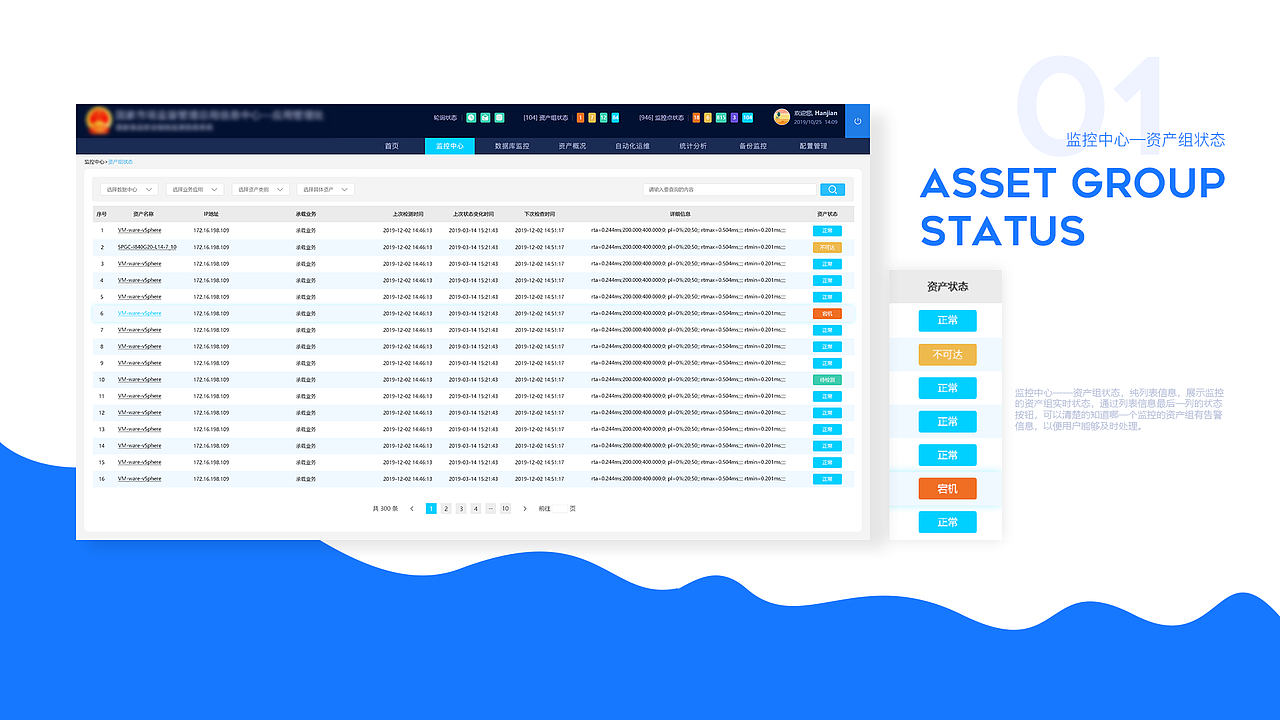The width and height of the screenshot is (1280, 720).
Task: Click the 正常 status button in row 8
Action: point(827,346)
